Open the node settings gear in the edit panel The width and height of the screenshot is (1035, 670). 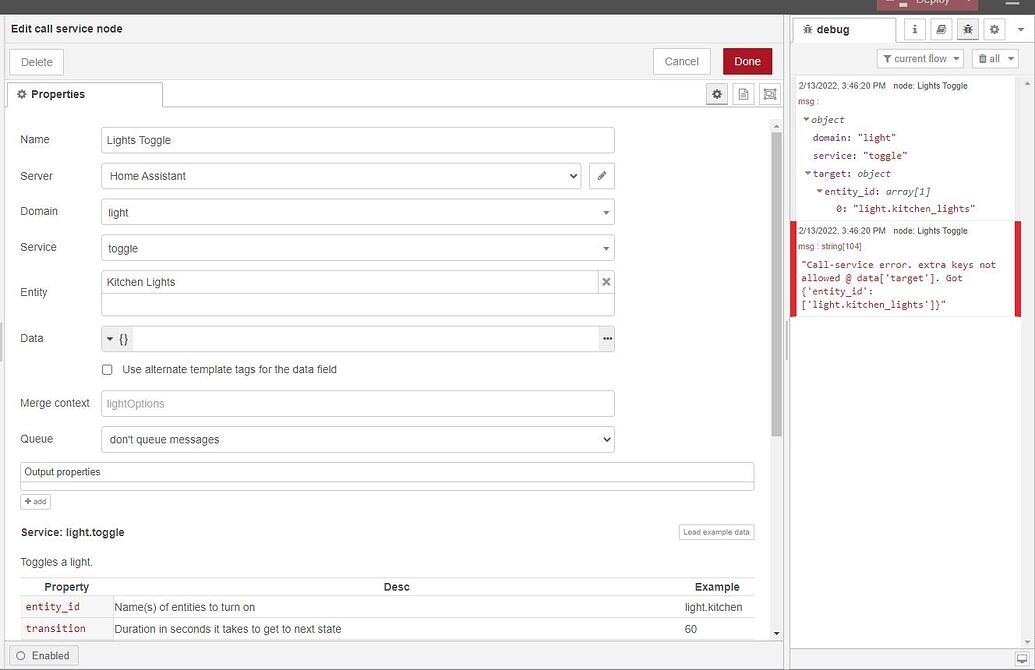(716, 93)
